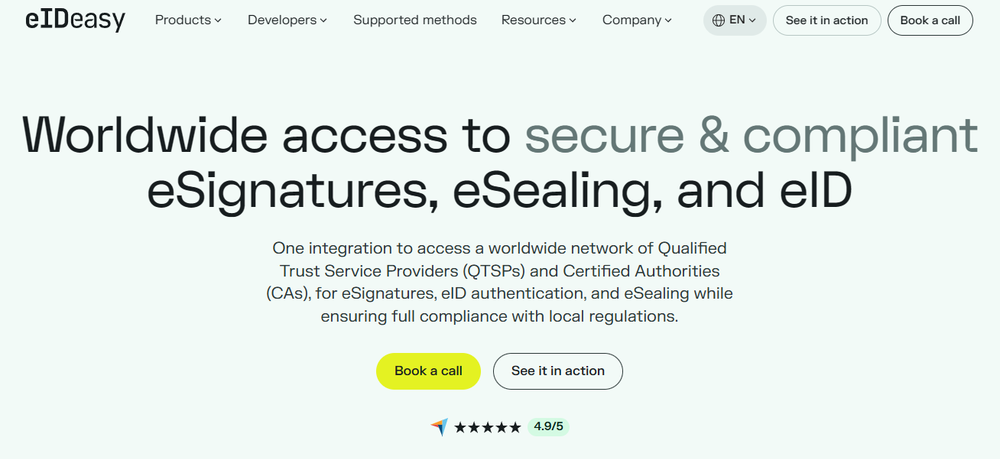Screen dimensions: 1000x459
Task: Open the Supported methods page
Action: coord(415,20)
